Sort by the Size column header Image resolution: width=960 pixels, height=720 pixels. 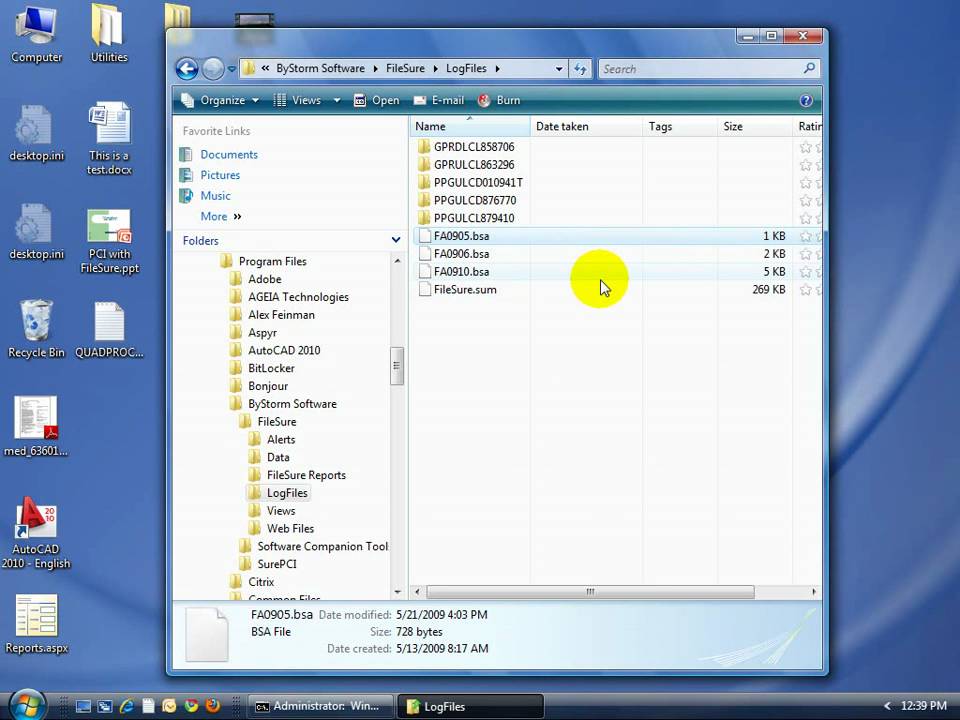tap(754, 126)
